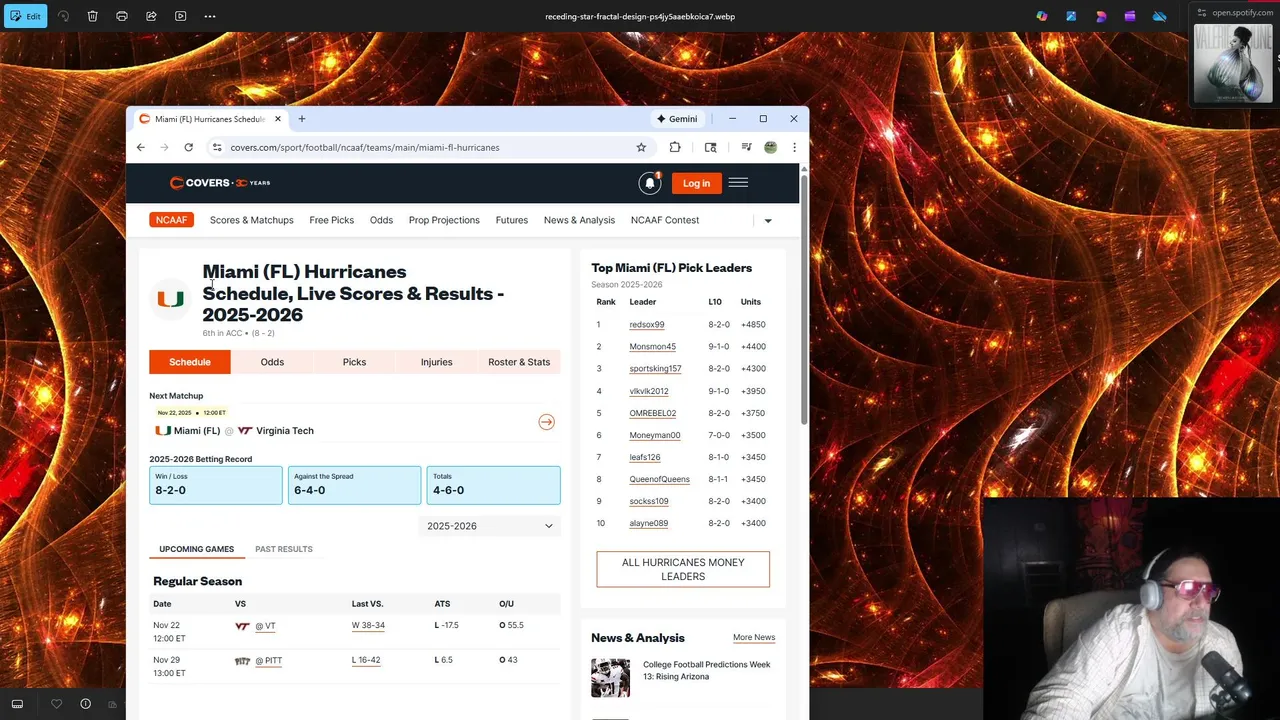1280x720 pixels.
Task: Click All Hurricanes Money Leaders button
Action: pyautogui.click(x=683, y=569)
